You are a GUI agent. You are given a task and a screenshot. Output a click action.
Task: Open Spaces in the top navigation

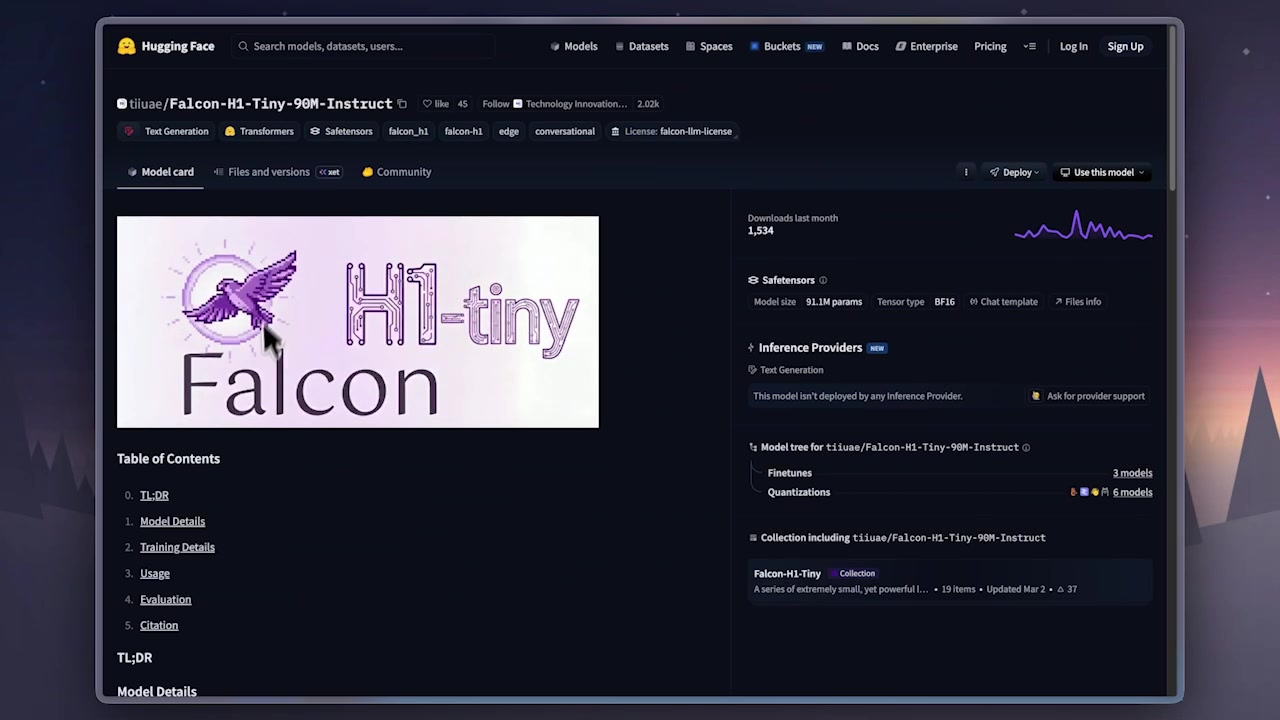point(709,46)
